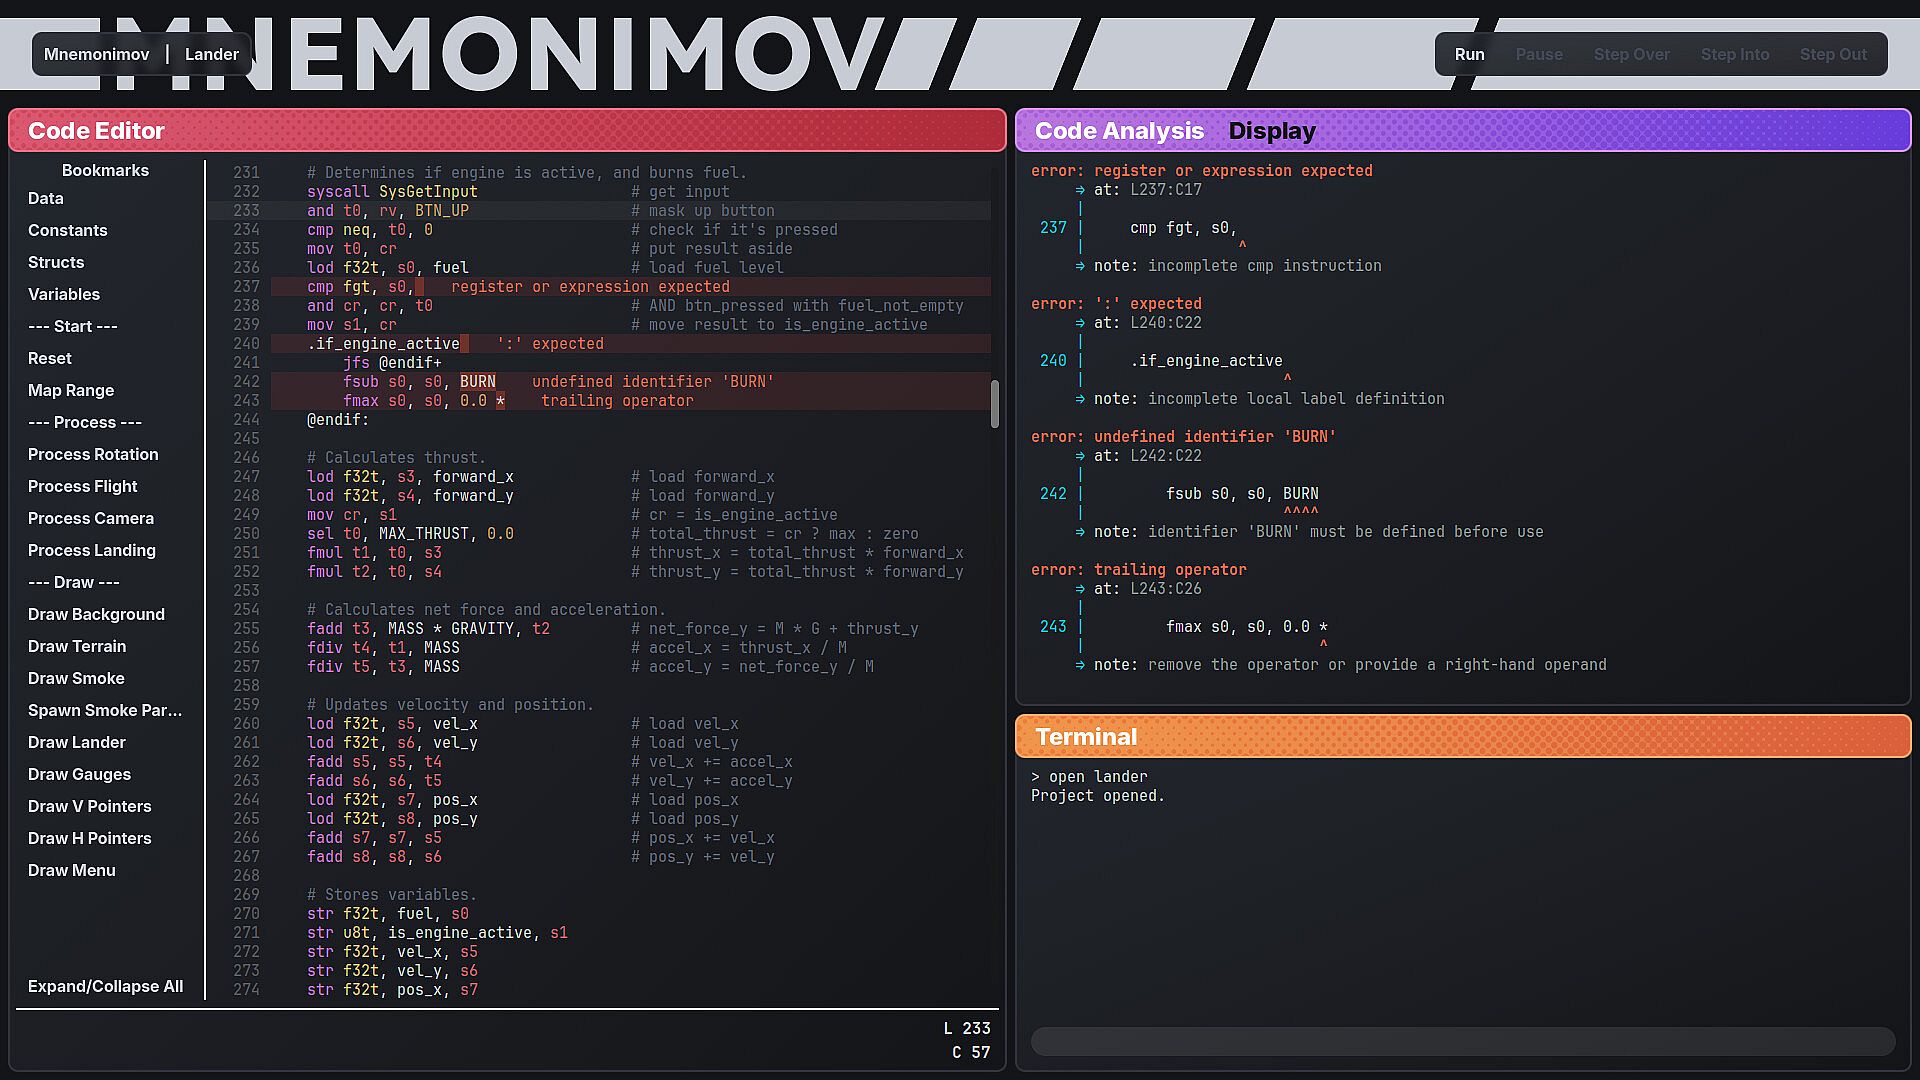
Task: Click the Step Out control
Action: click(1832, 54)
